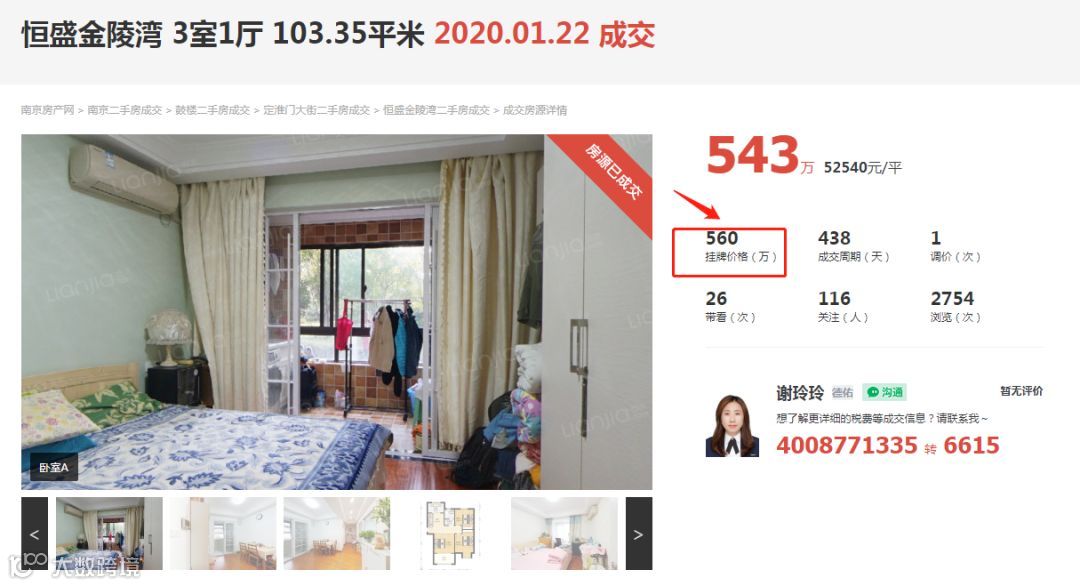Select the dining room thumbnail
1080x586 pixels.
[223, 534]
